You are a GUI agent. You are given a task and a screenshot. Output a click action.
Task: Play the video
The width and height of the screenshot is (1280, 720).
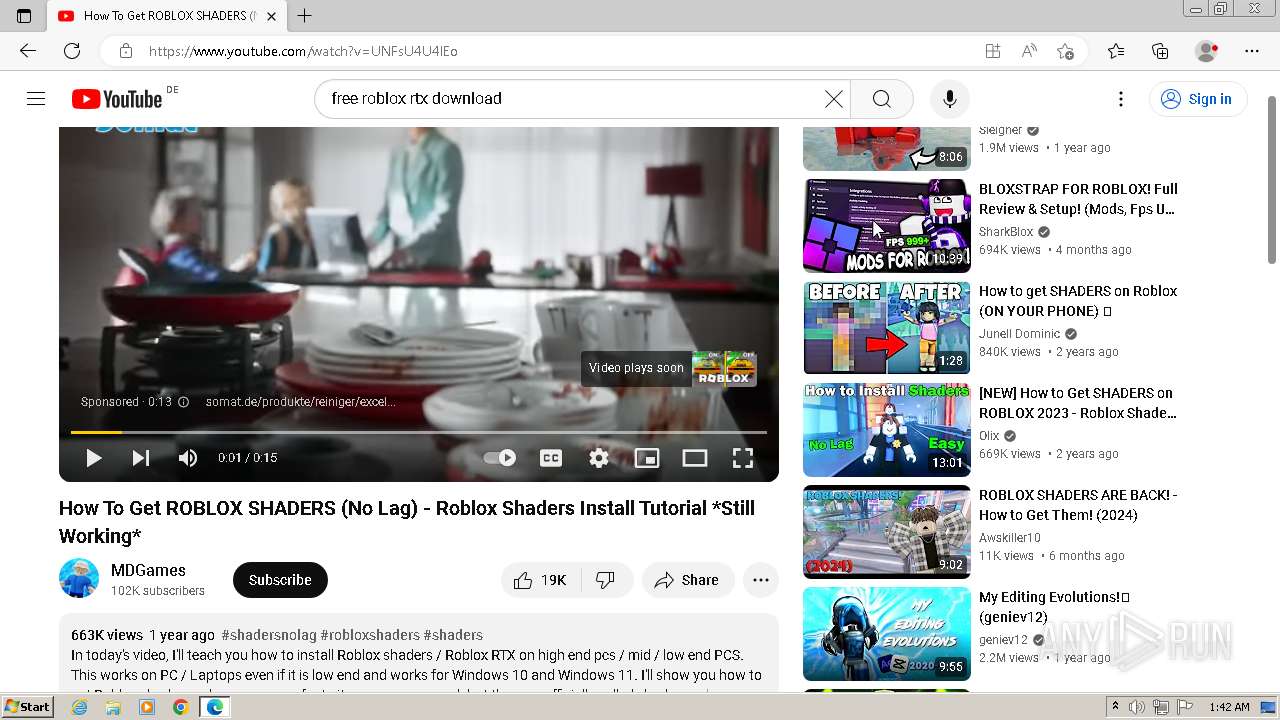coord(93,458)
